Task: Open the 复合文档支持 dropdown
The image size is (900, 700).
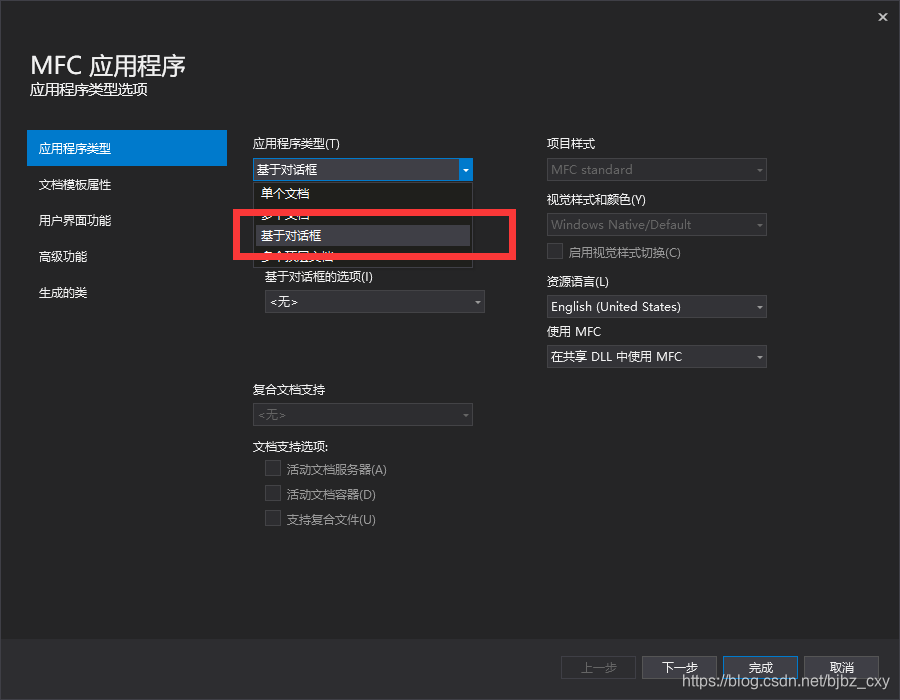Action: tap(362, 414)
